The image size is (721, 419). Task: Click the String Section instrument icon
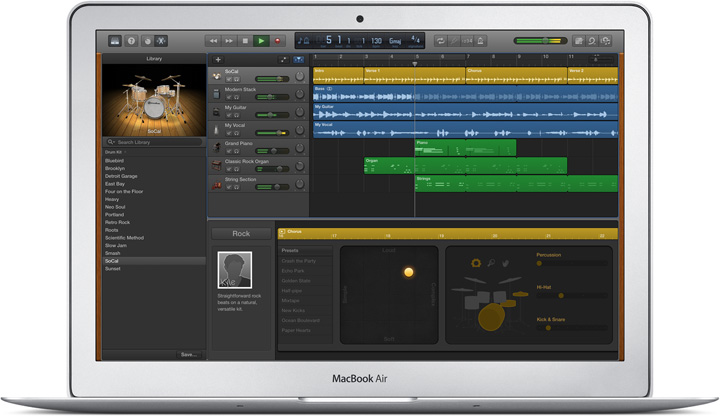[x=216, y=183]
